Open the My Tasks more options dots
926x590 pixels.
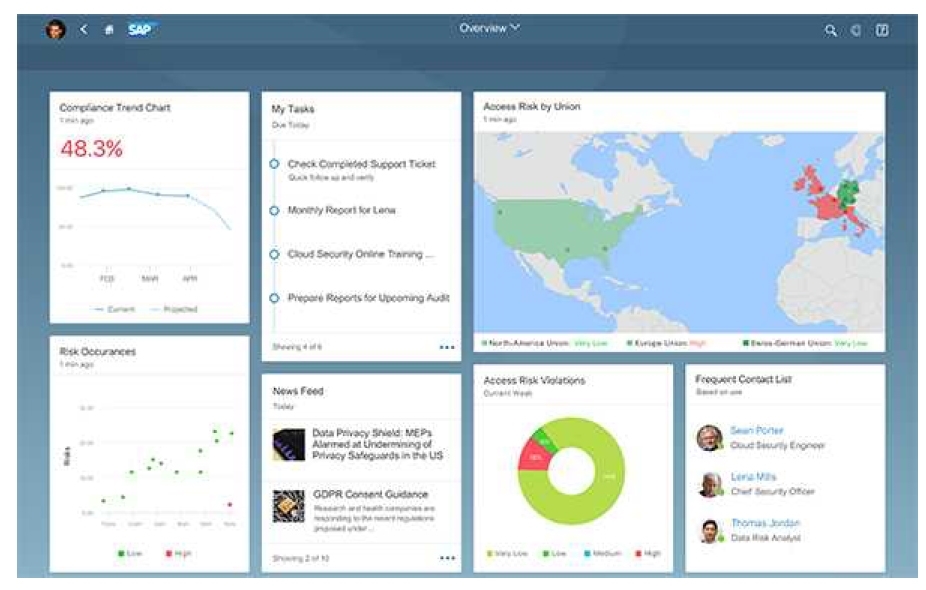pos(447,347)
